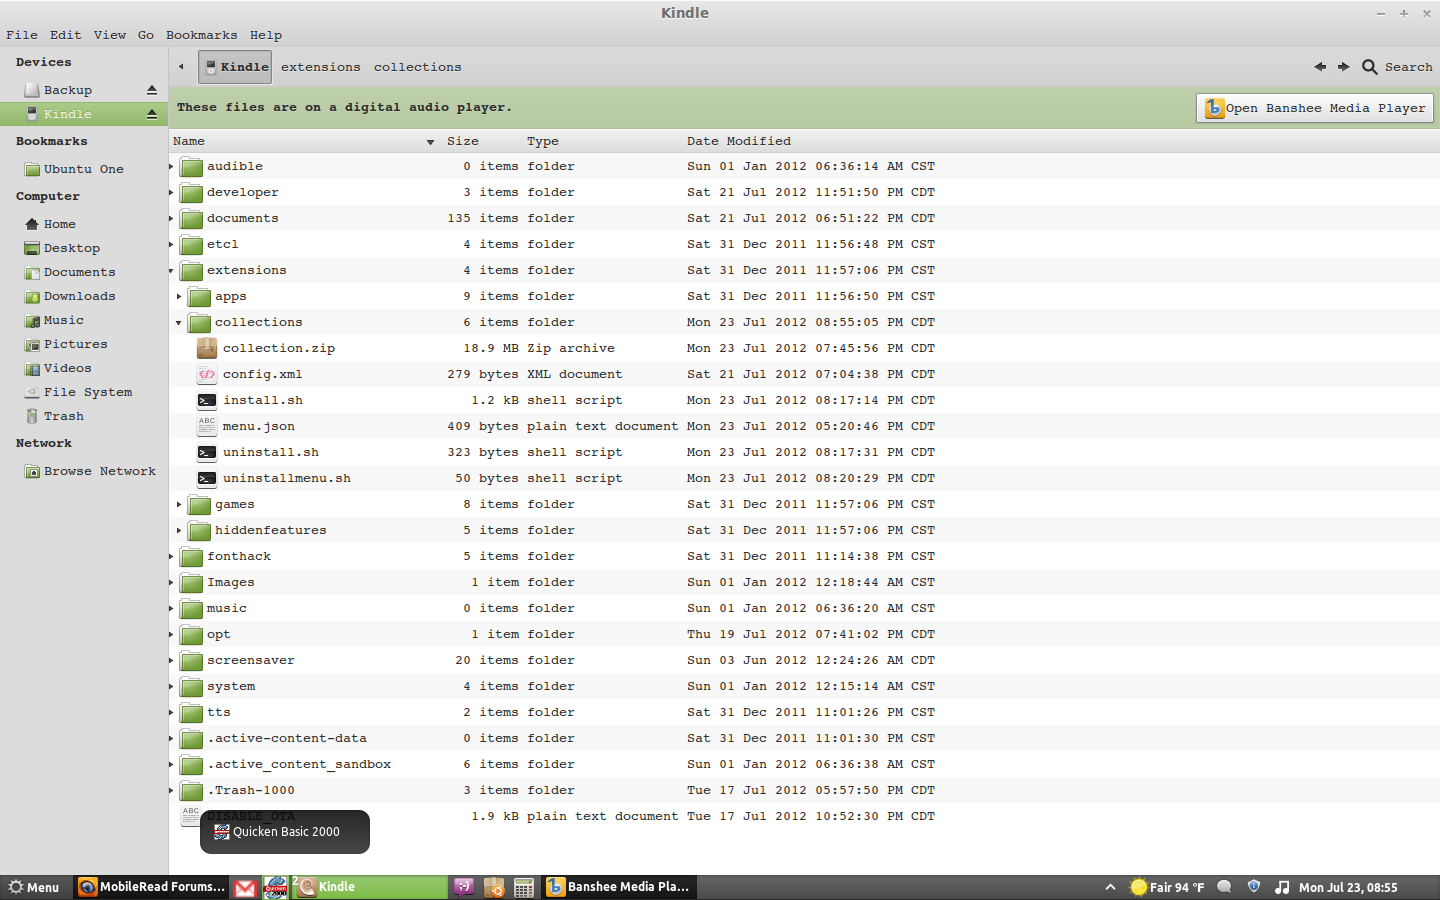Image resolution: width=1440 pixels, height=900 pixels.
Task: Collapse the collections folder
Action: (180, 322)
